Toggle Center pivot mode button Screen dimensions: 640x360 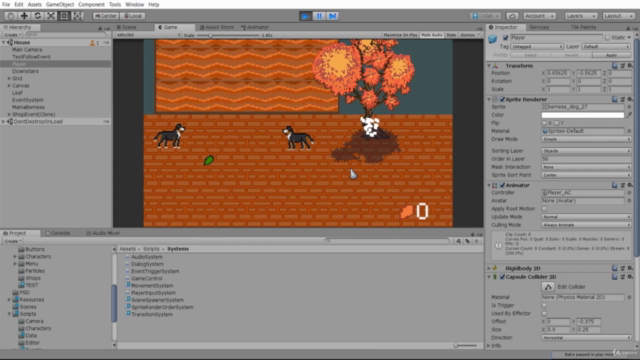pos(106,16)
